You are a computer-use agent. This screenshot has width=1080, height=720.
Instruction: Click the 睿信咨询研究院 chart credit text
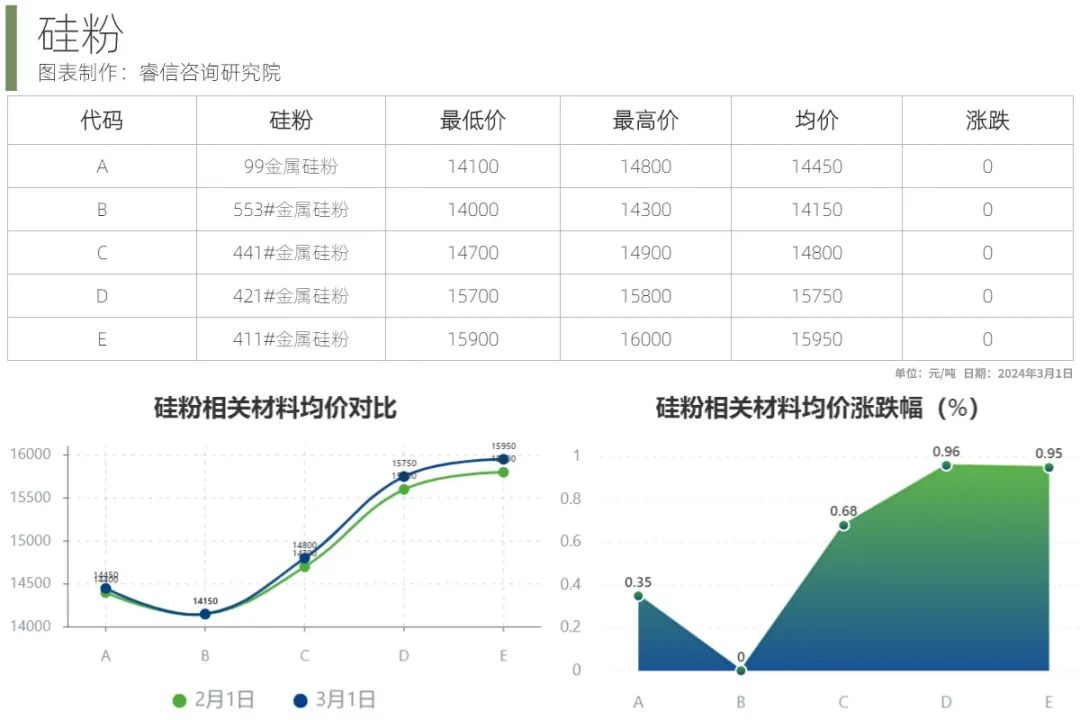point(210,73)
